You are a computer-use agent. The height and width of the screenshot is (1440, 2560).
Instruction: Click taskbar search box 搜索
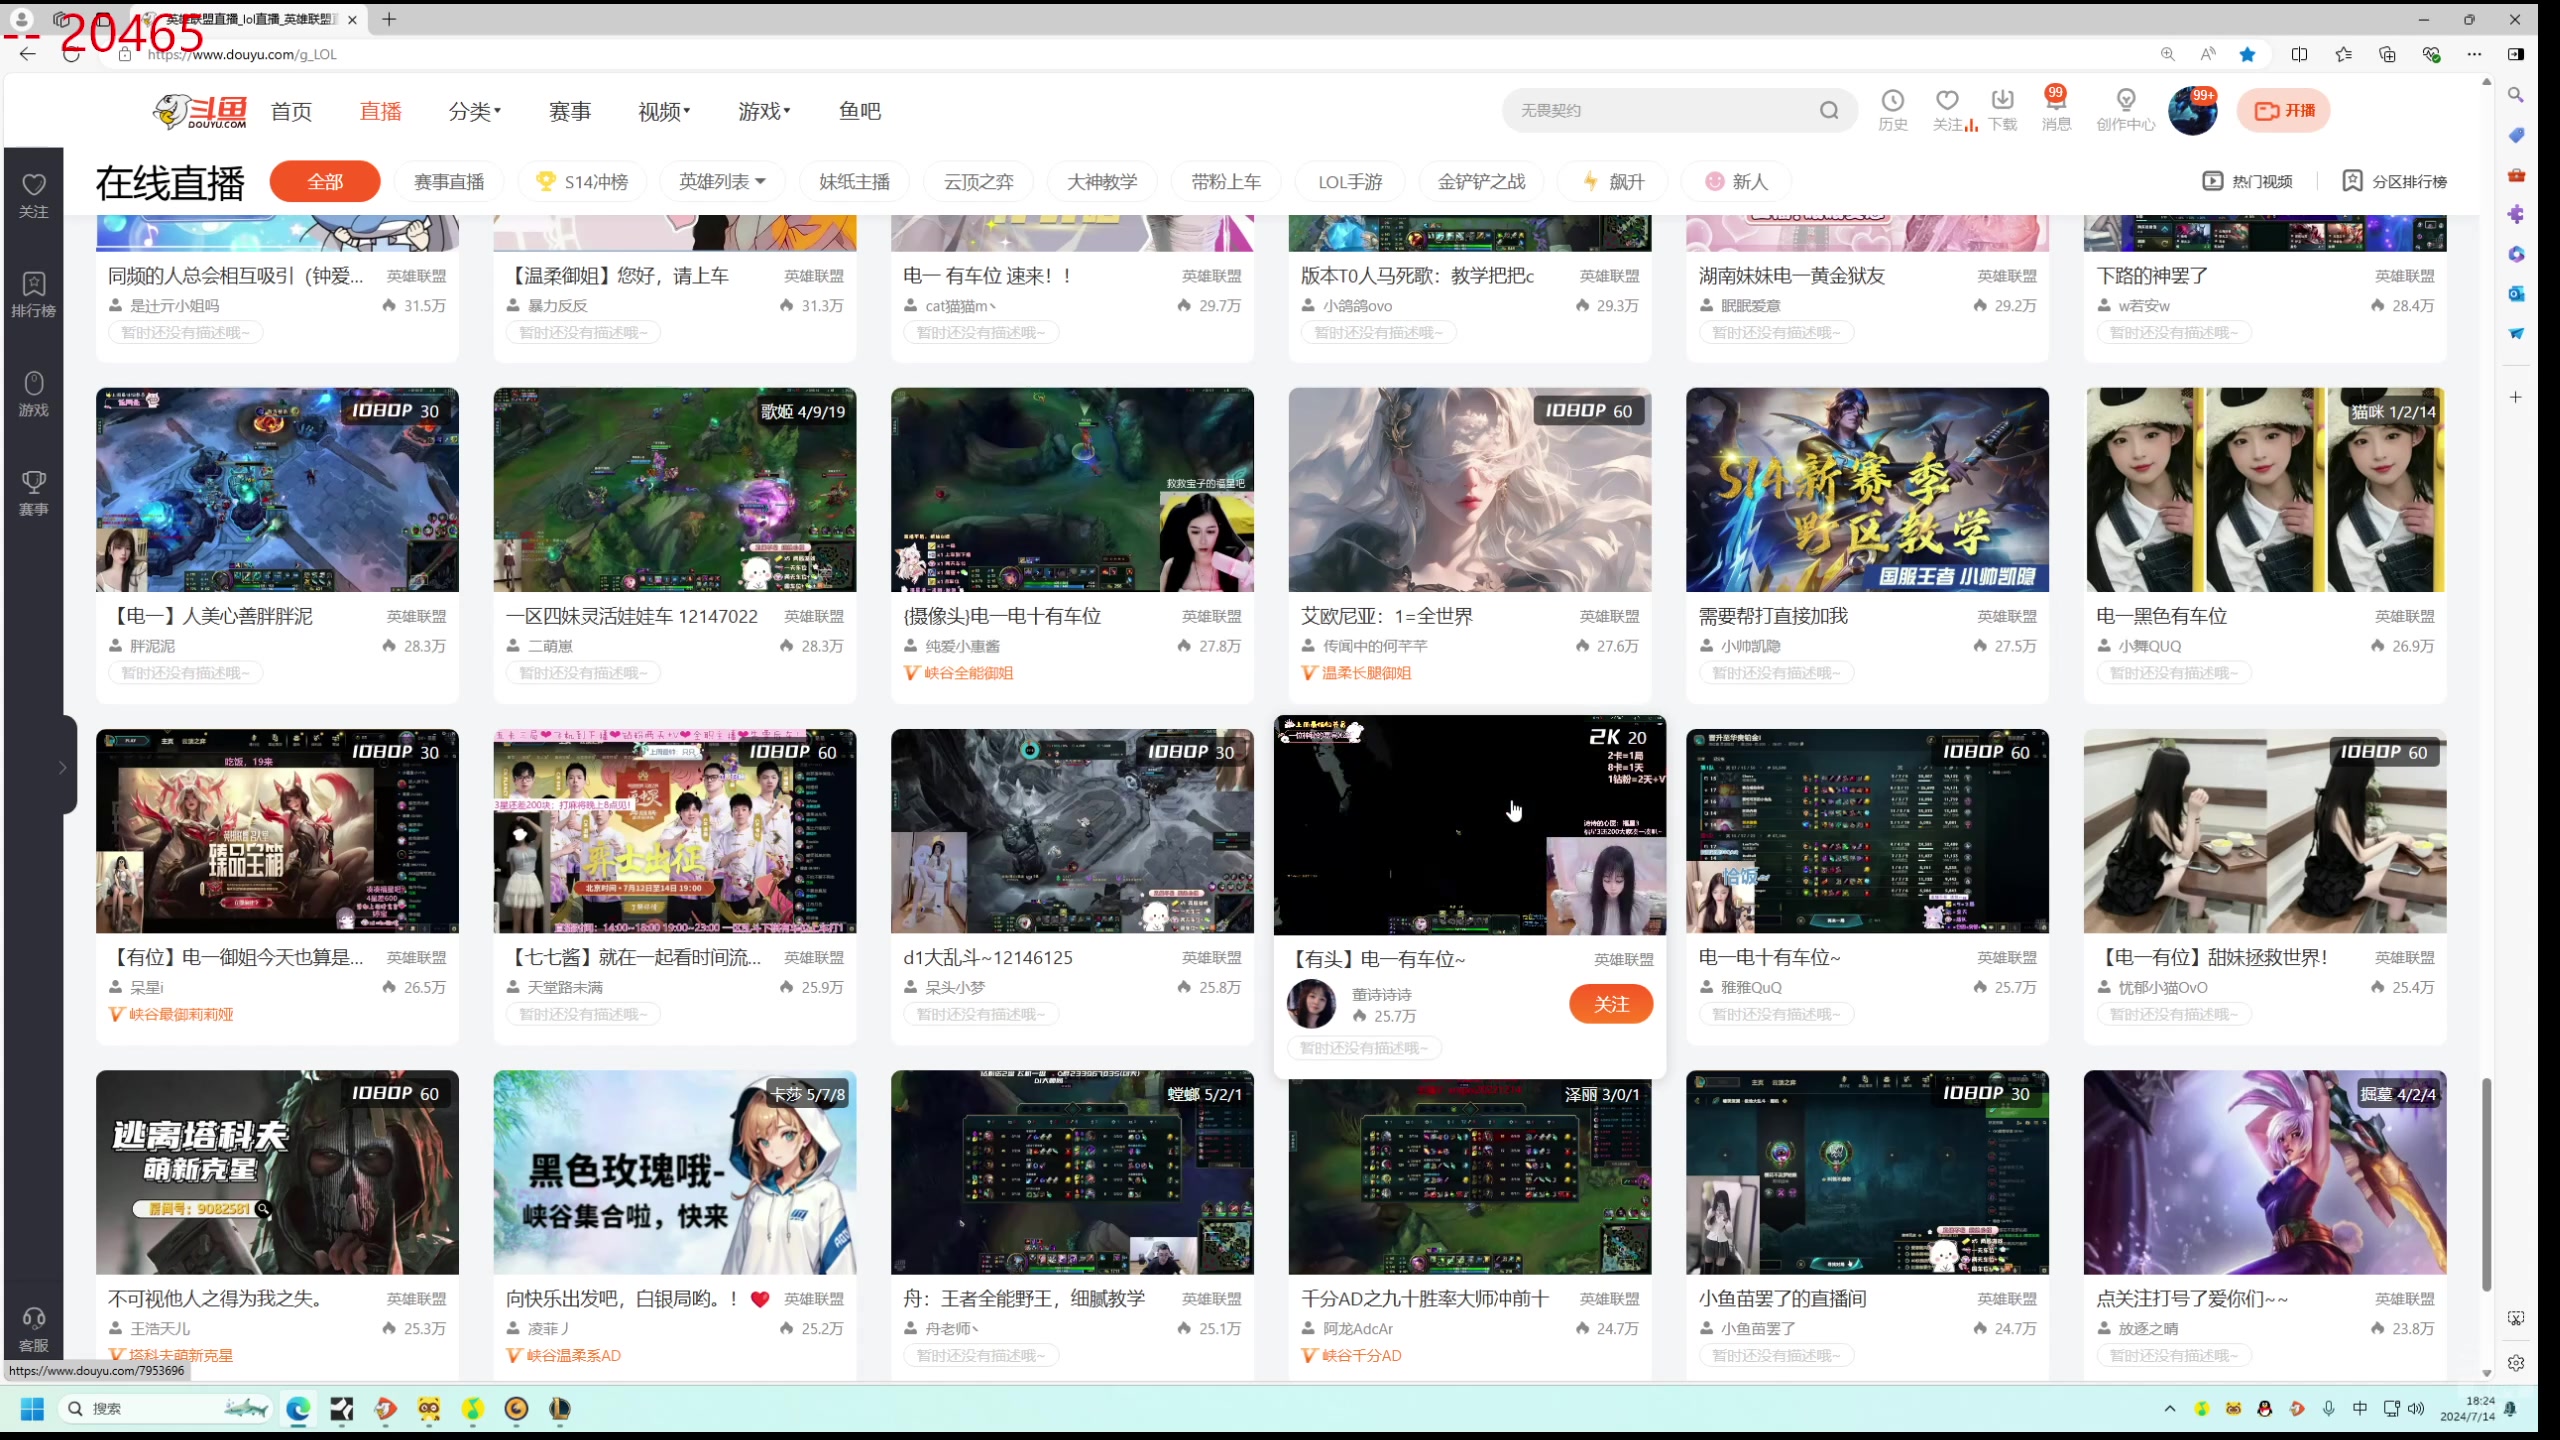165,1409
